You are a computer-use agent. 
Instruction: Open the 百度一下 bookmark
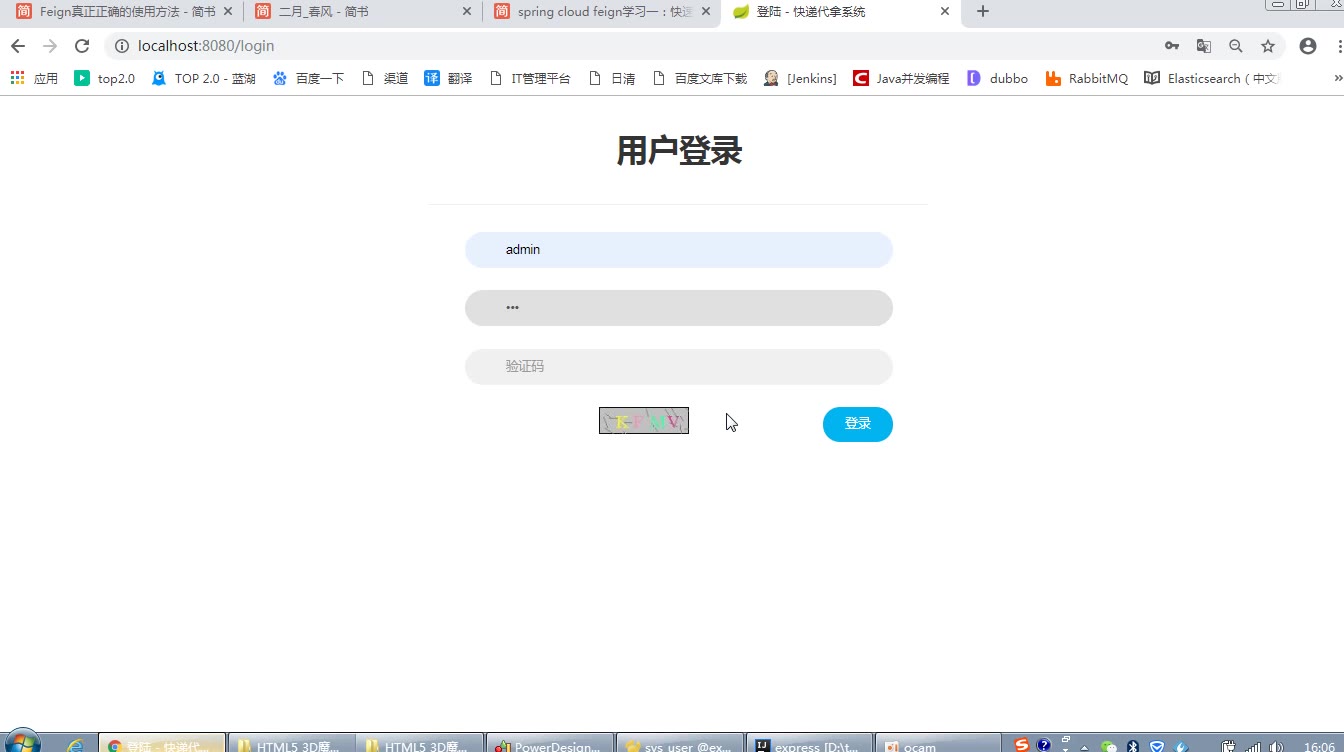click(x=308, y=78)
